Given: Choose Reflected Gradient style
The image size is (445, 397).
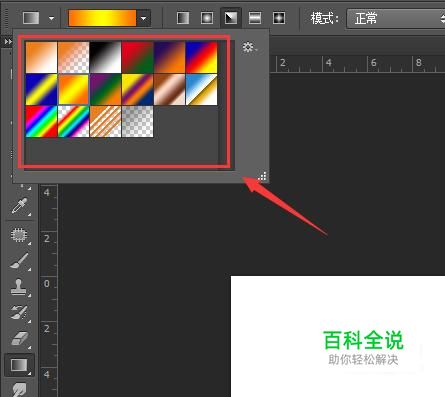Looking at the screenshot, I should click(x=255, y=18).
